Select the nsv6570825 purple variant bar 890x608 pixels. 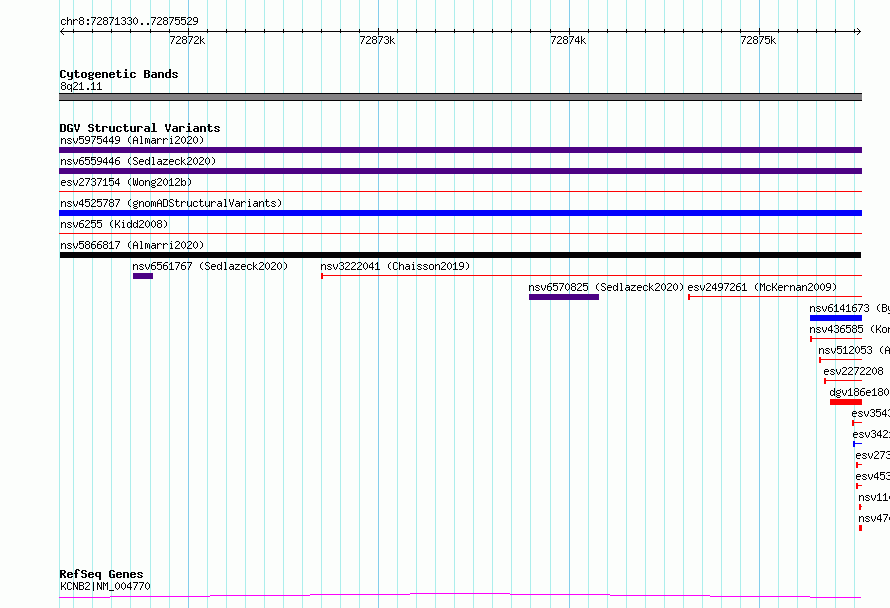[x=564, y=297]
